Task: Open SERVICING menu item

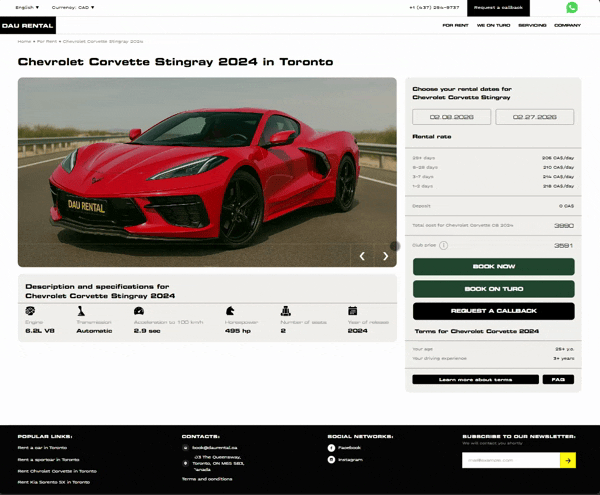Action: pos(532,25)
